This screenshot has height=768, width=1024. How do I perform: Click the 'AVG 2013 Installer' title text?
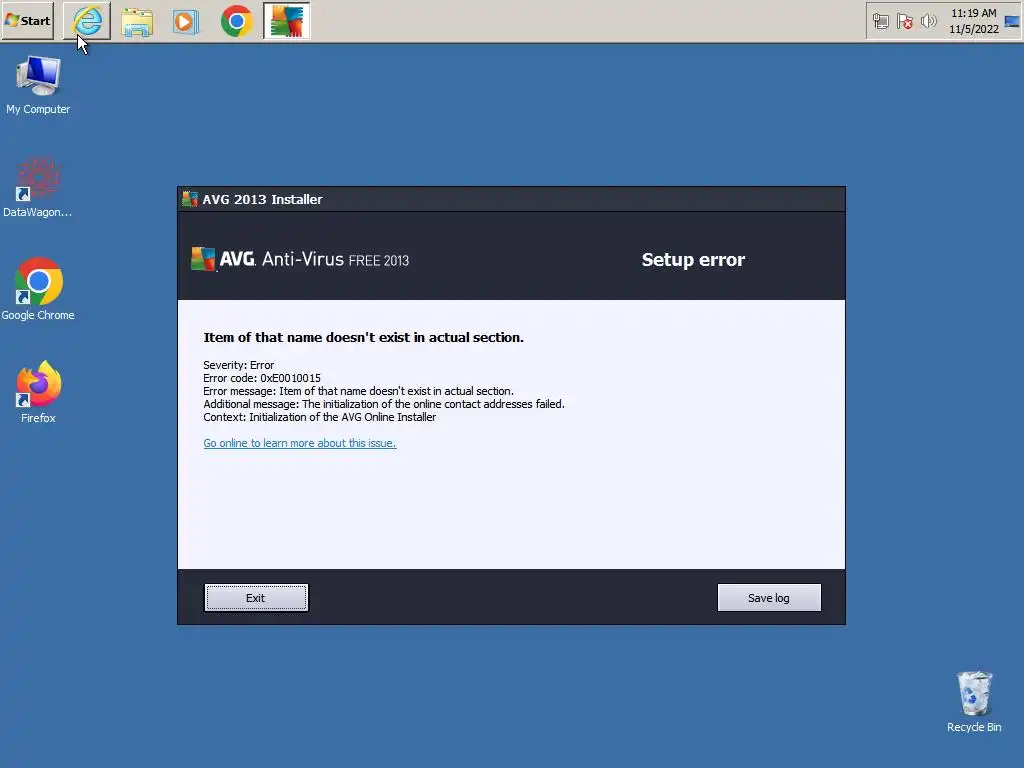263,199
